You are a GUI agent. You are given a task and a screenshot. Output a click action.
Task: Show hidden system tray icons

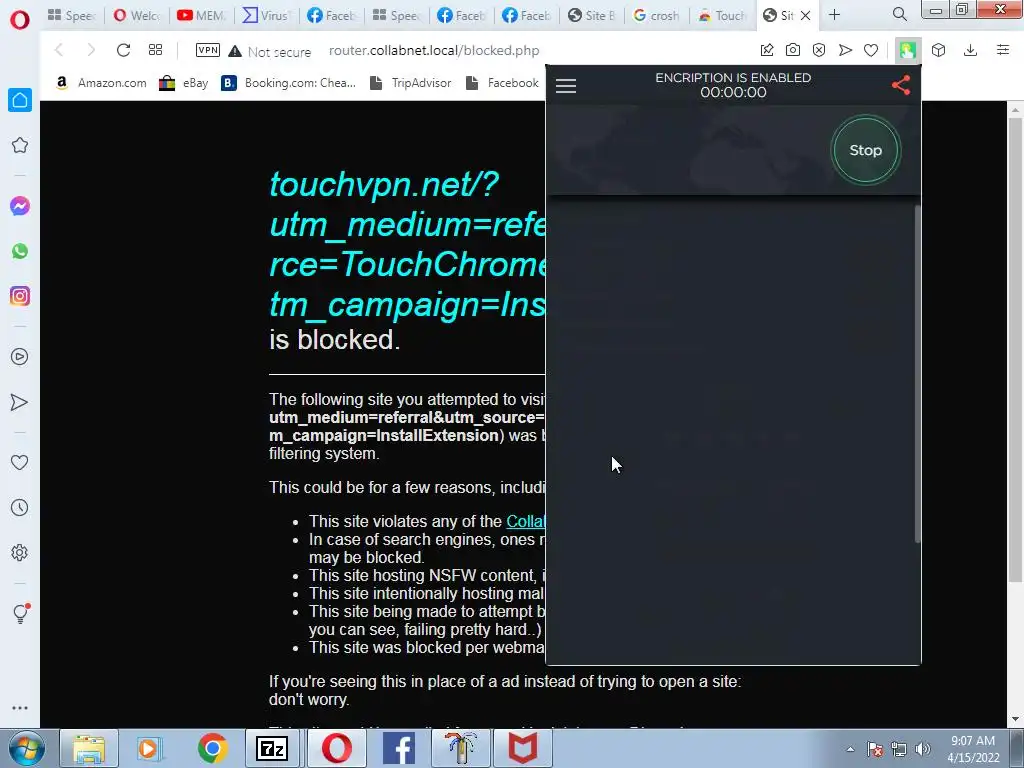coord(850,749)
